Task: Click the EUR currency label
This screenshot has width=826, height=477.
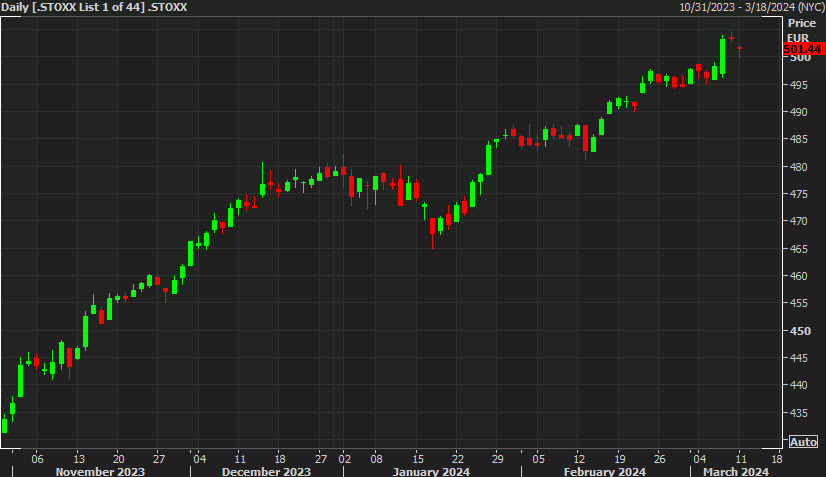Action: [798, 38]
